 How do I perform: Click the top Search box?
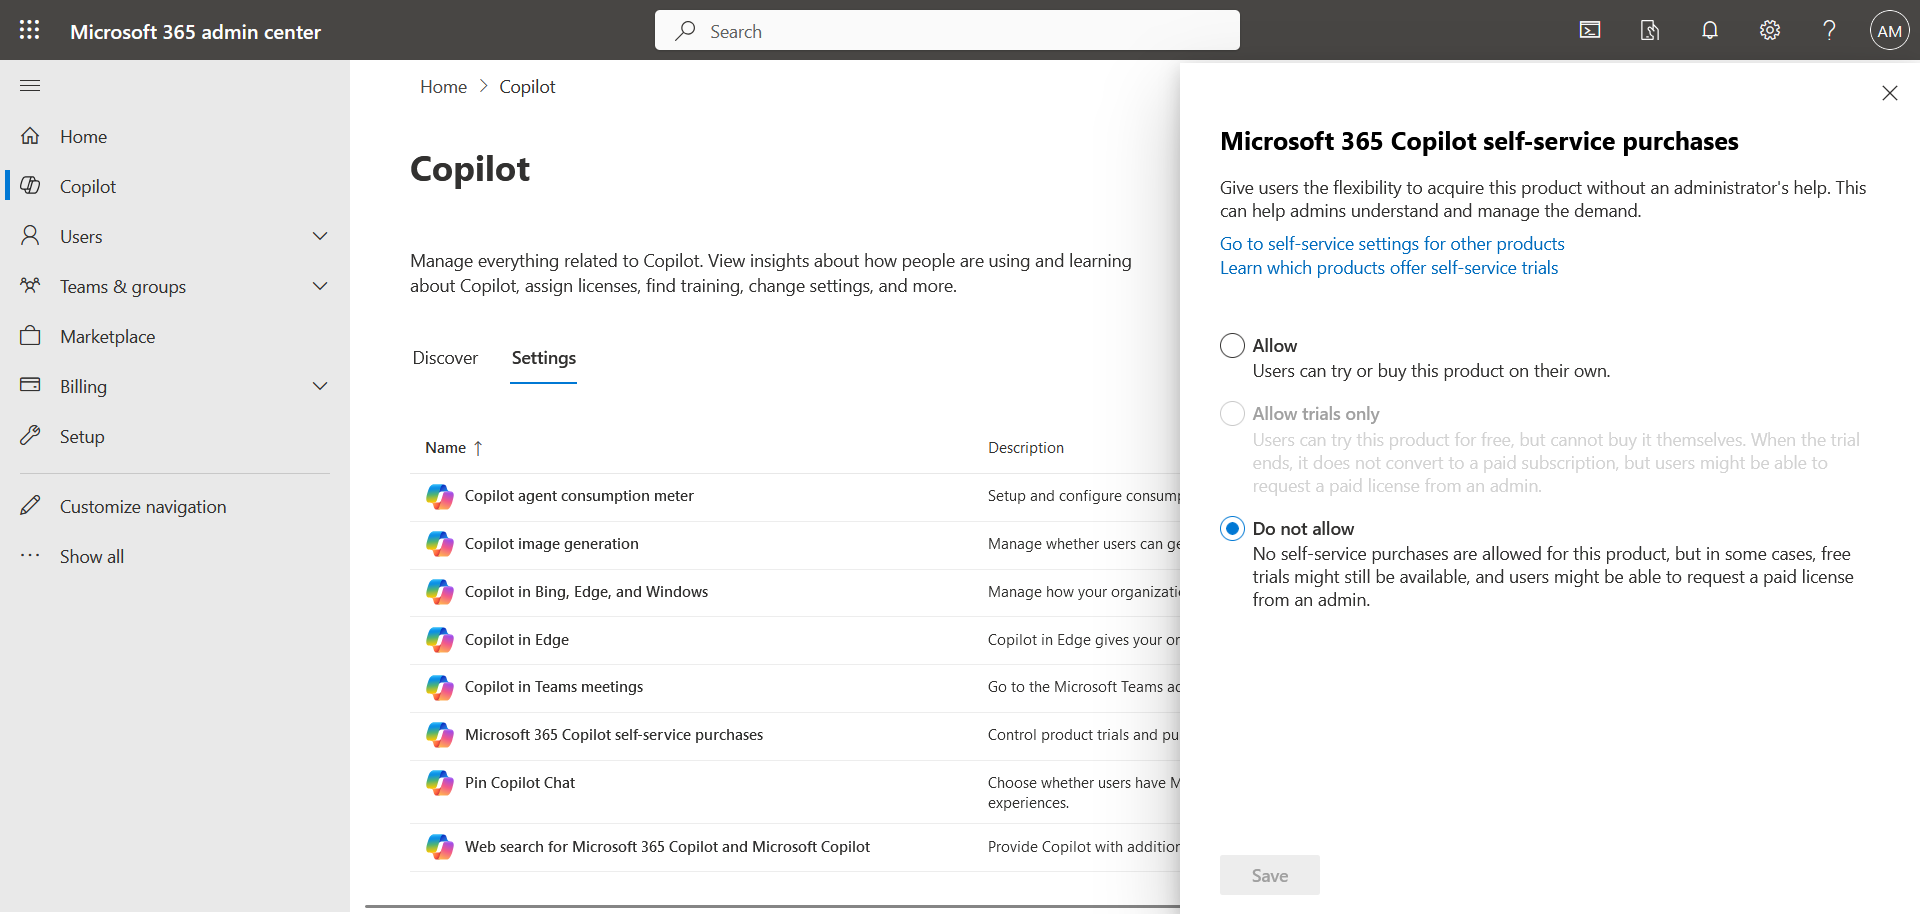(x=947, y=31)
